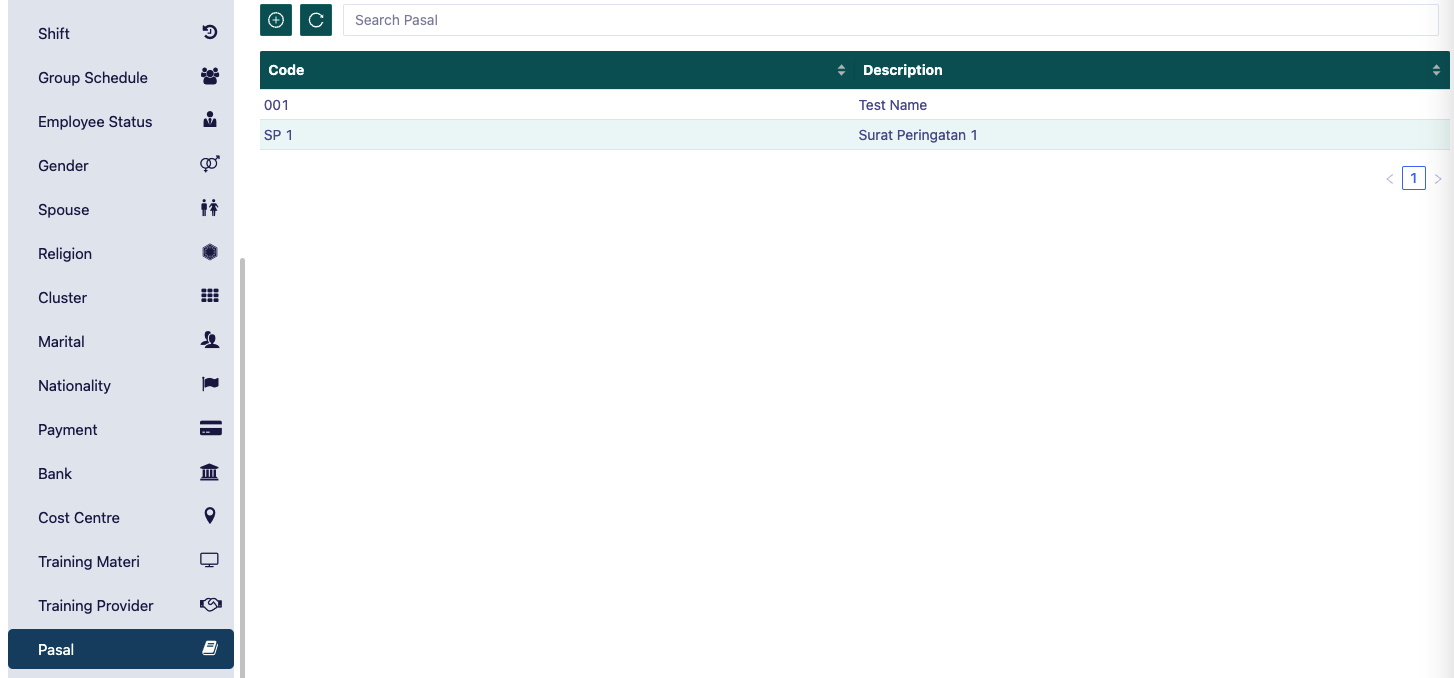Click the Cluster grid icon
The height and width of the screenshot is (678, 1454).
210,297
